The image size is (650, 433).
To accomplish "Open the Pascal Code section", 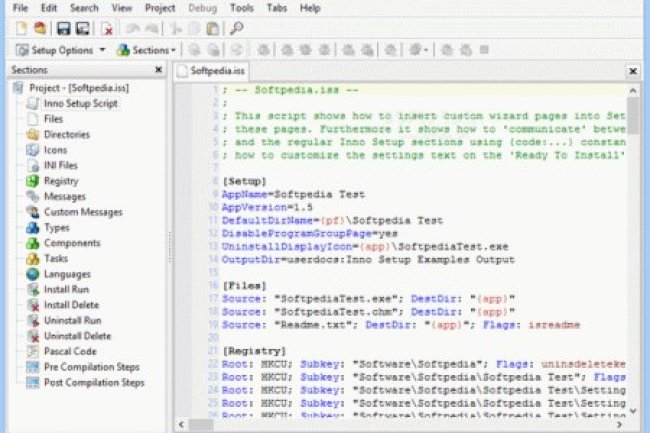I will 71,352.
